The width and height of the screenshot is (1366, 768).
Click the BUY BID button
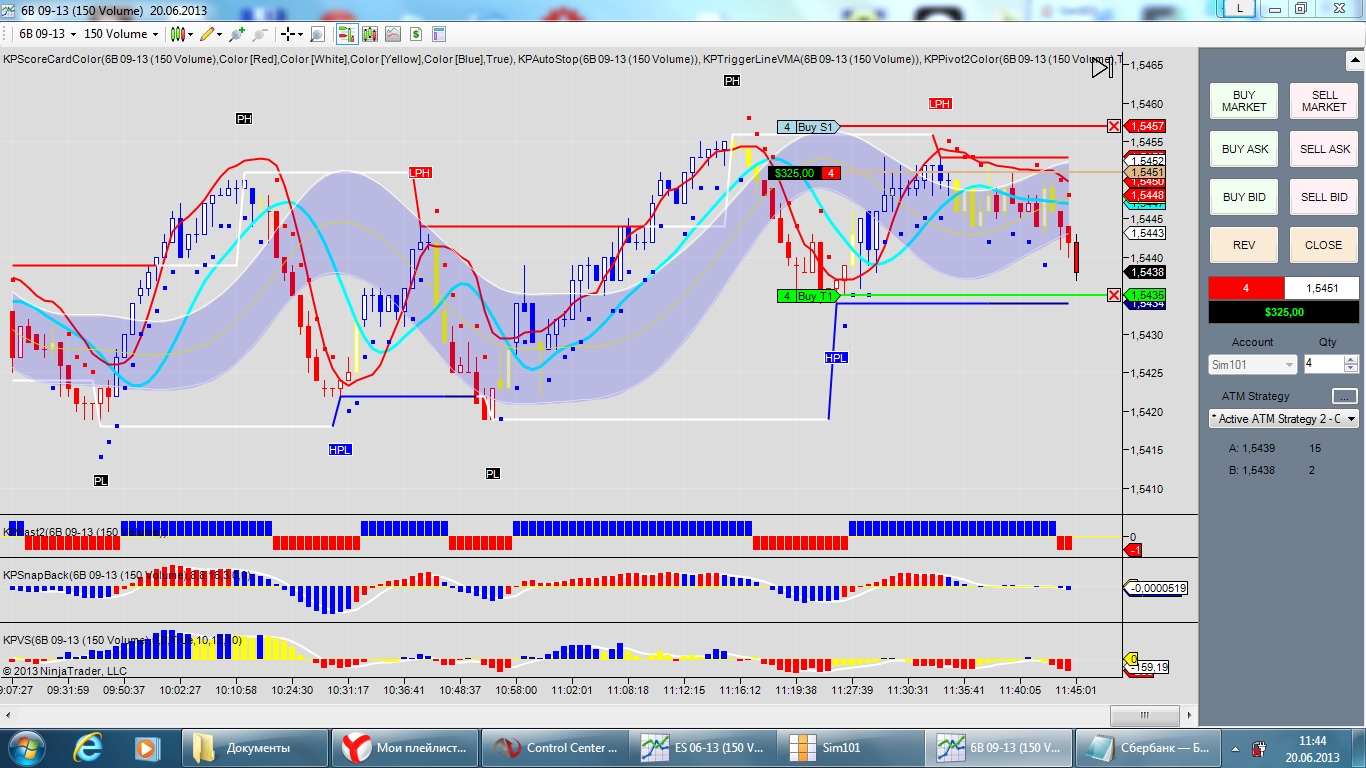pyautogui.click(x=1244, y=197)
